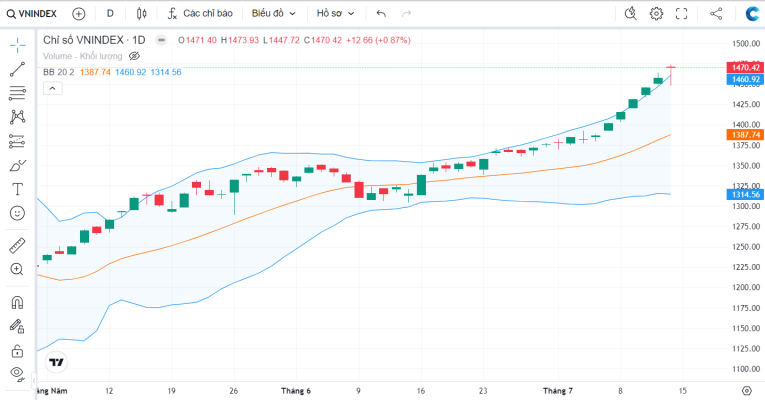This screenshot has width=765, height=400.
Task: Click the grey minus button beside VNINDEX 1D
Action: pos(161,40)
